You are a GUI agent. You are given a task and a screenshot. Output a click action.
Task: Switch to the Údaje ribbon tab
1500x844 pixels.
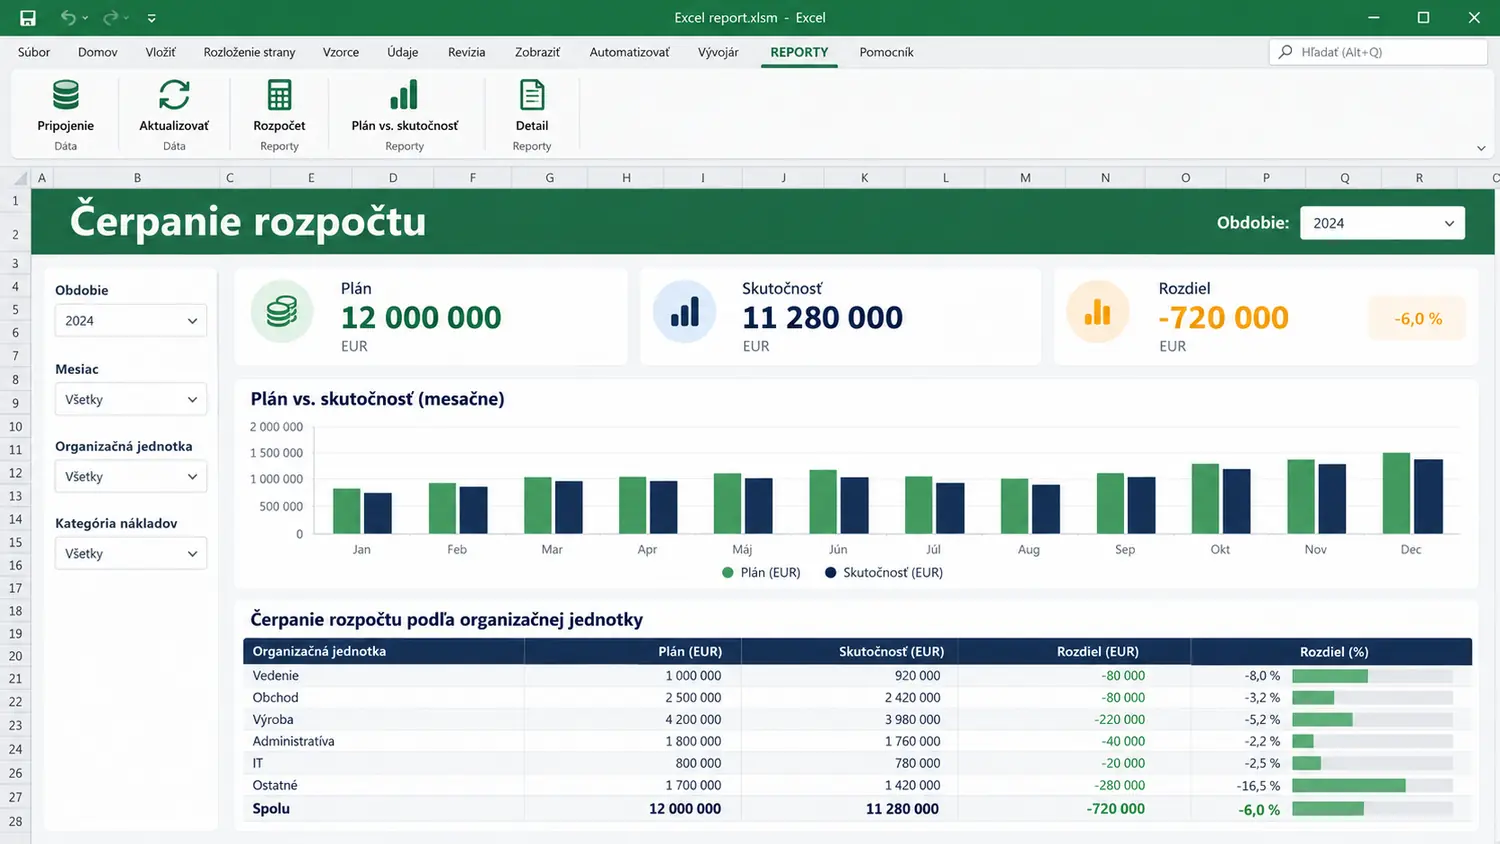[x=403, y=52]
